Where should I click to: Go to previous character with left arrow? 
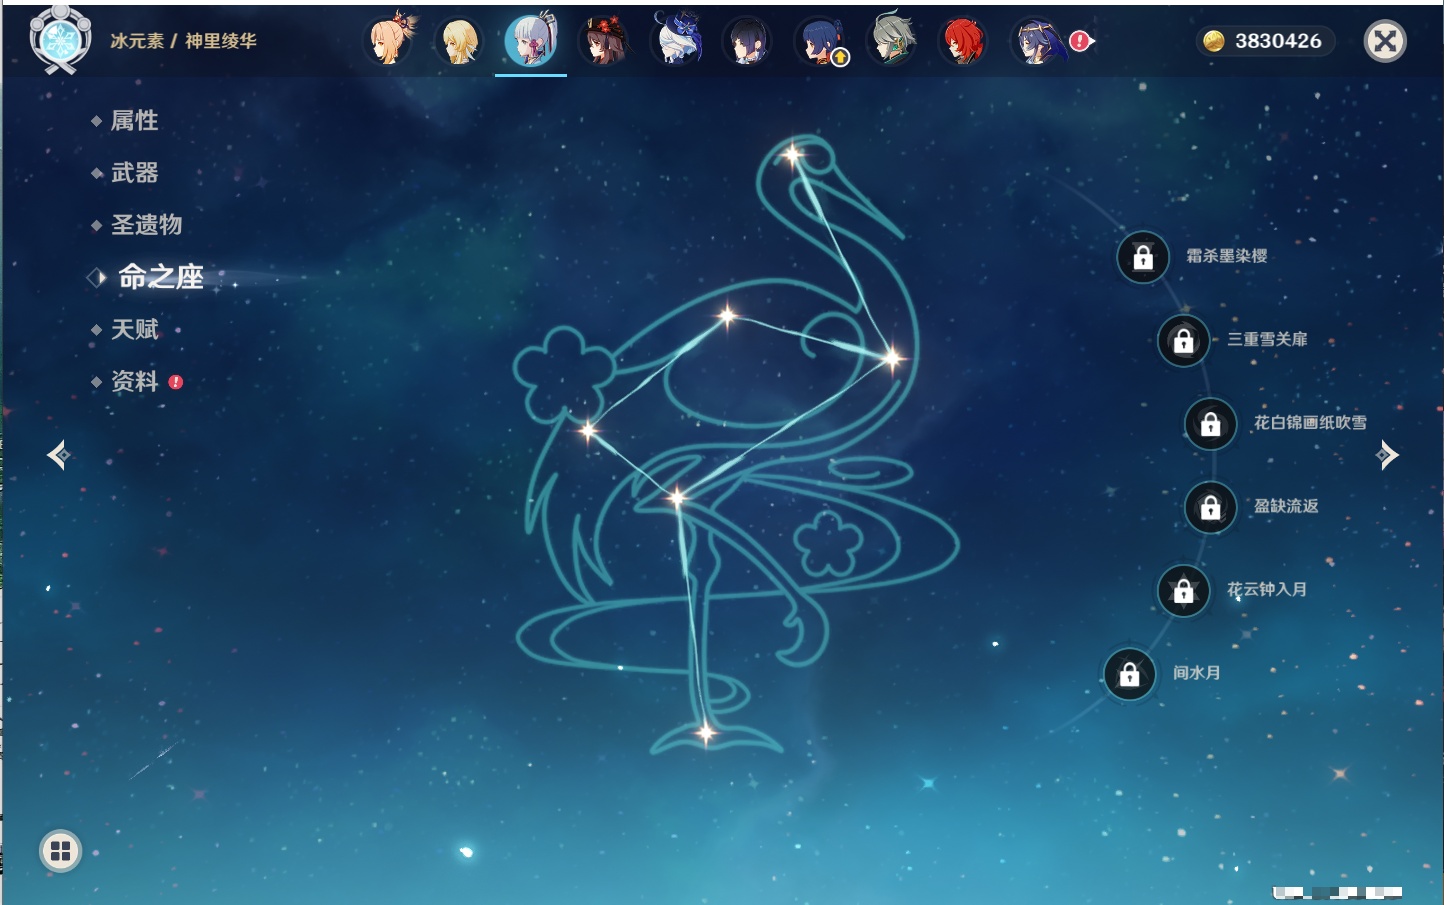(x=58, y=455)
